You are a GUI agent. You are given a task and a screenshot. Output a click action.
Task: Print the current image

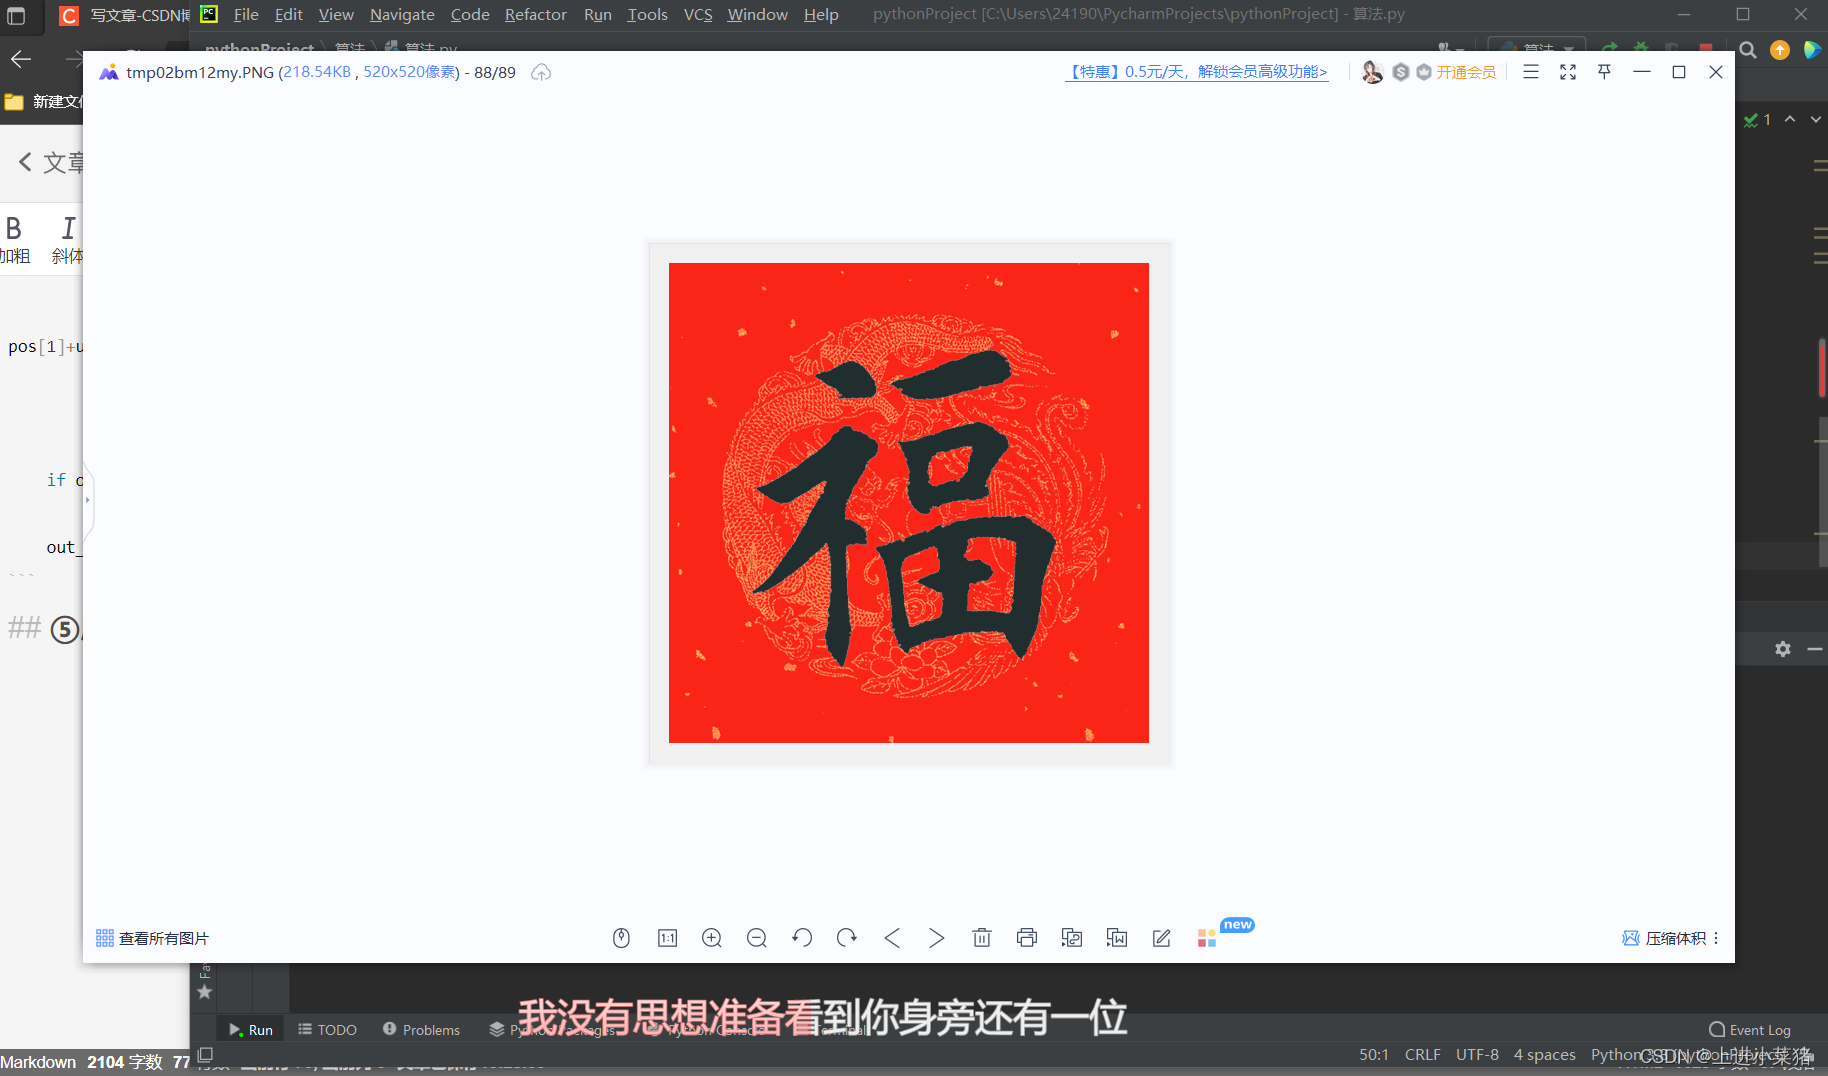pos(1027,938)
